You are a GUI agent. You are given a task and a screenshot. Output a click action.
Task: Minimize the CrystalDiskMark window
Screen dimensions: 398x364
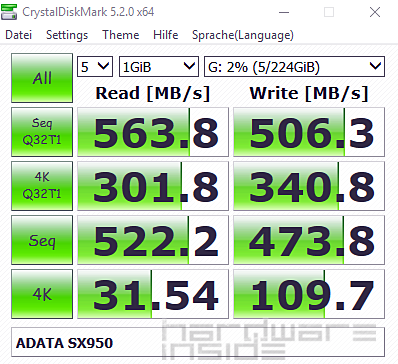284,12
